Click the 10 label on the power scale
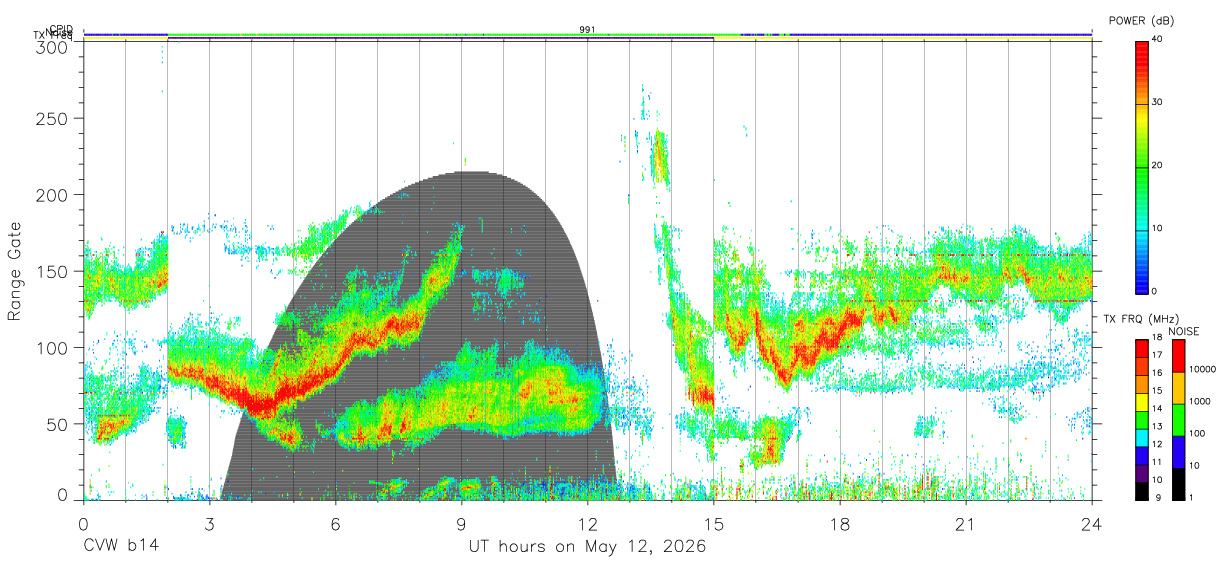 (x=1158, y=228)
